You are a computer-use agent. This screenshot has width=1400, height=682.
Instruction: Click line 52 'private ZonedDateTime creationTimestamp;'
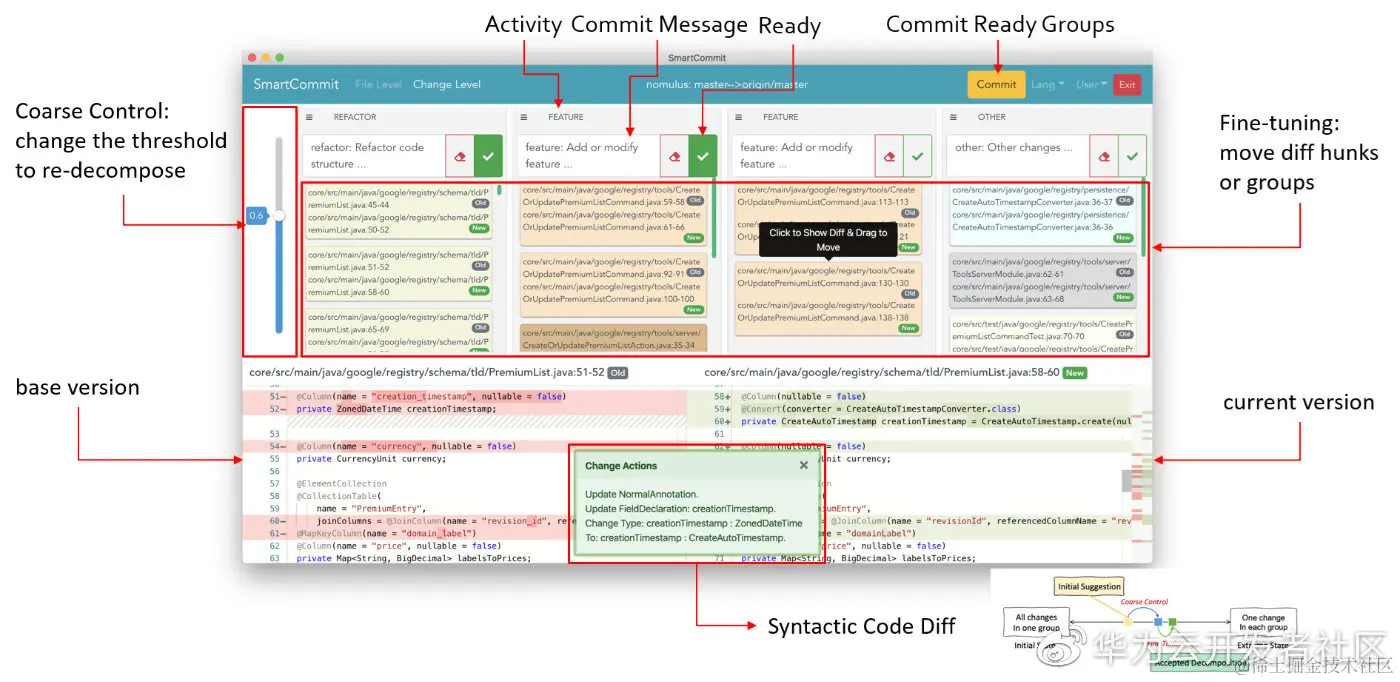[396, 409]
